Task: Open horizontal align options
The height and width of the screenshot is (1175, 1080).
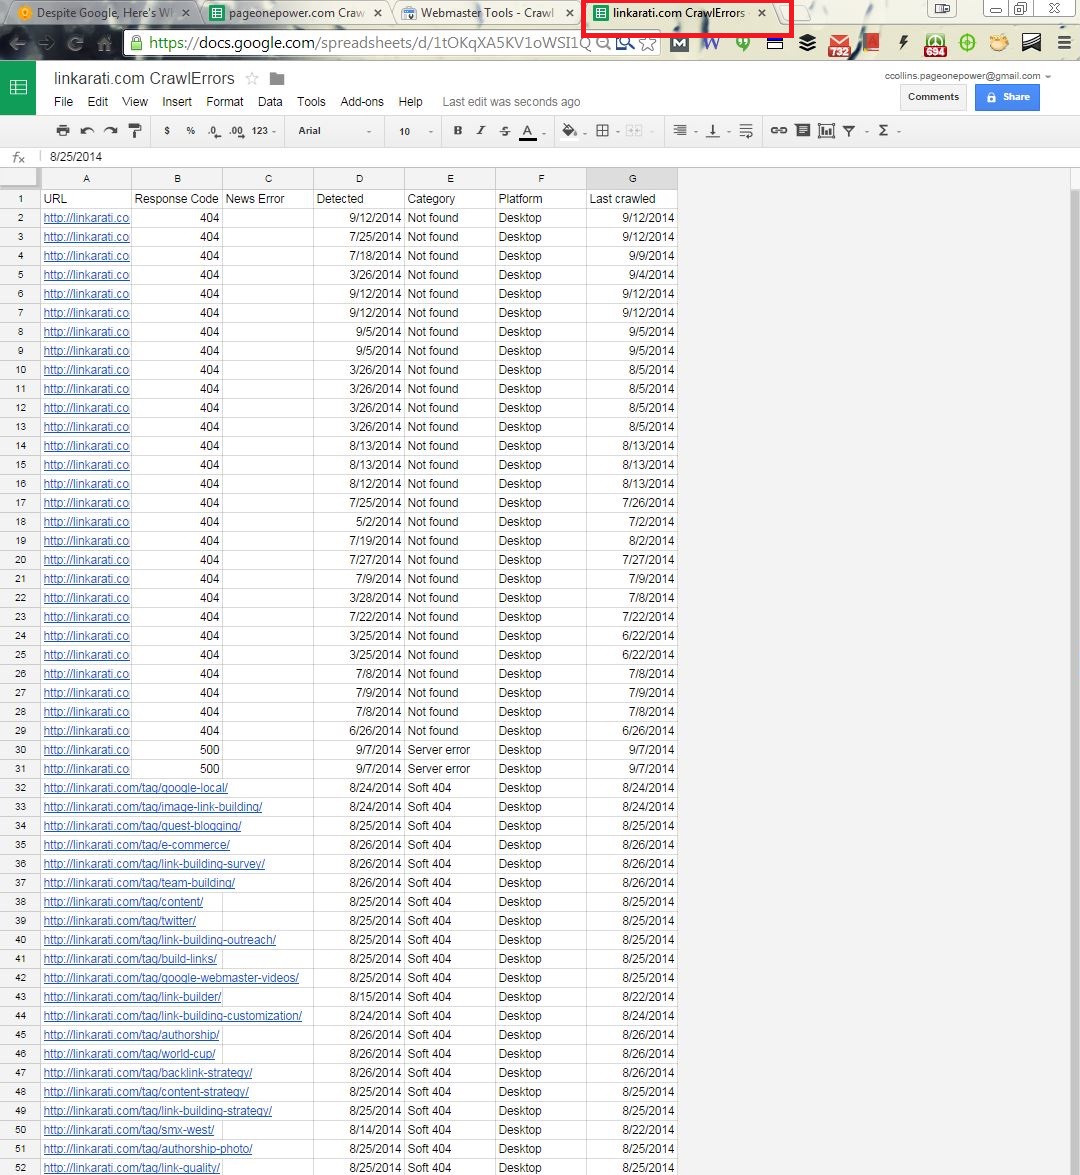Action: pos(680,130)
